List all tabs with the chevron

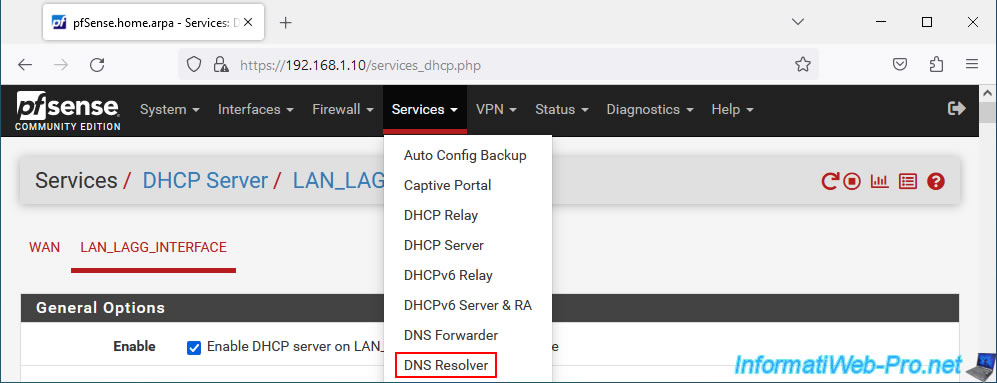click(798, 22)
